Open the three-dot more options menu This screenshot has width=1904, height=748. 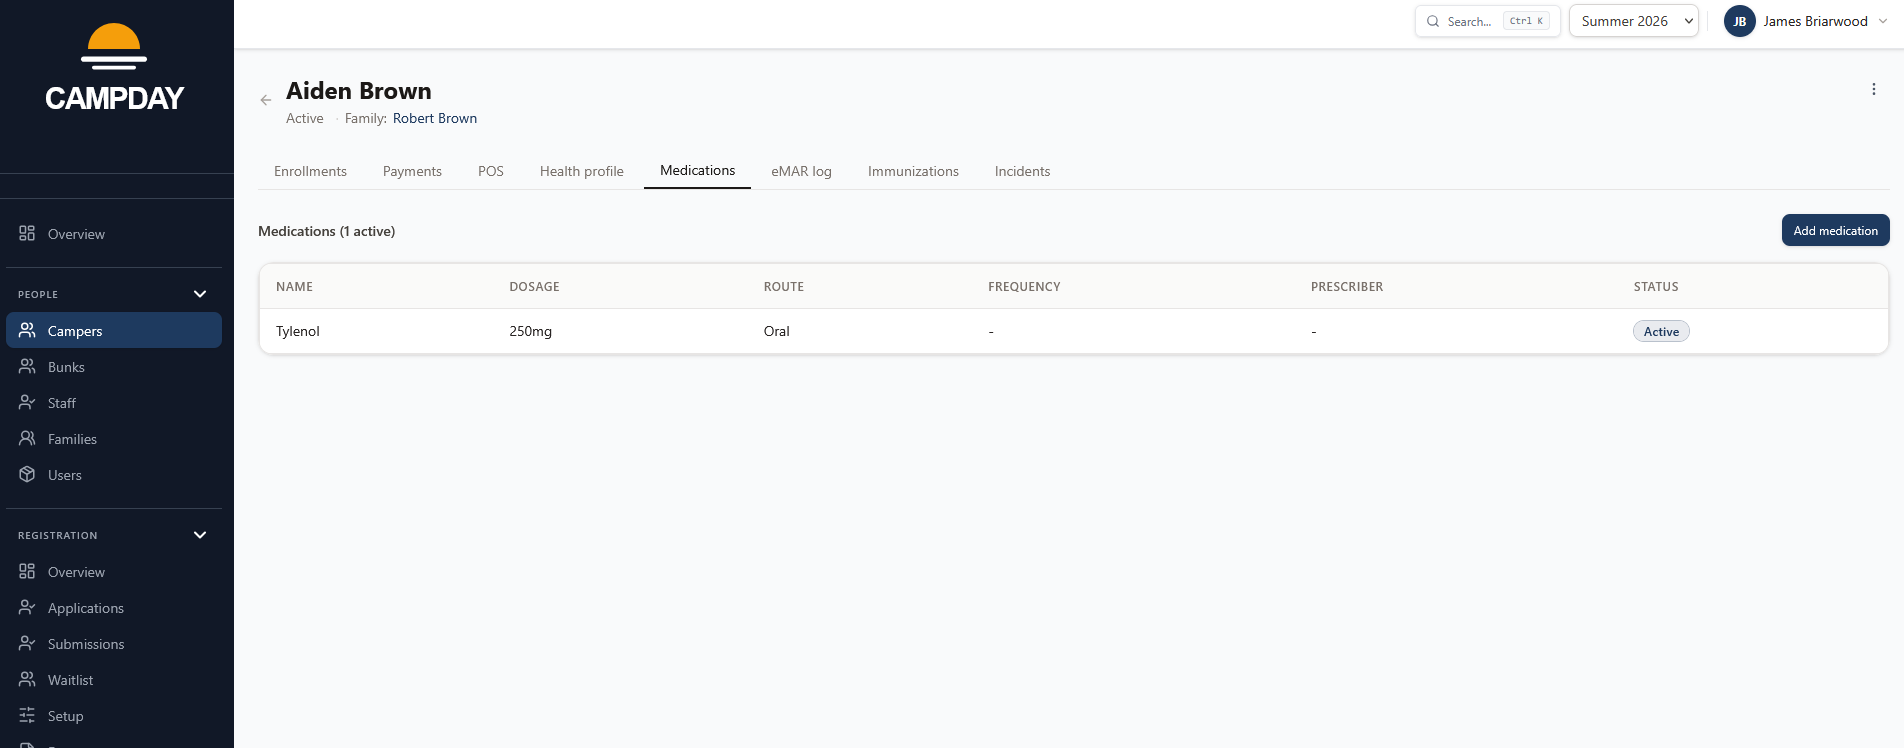(1874, 89)
